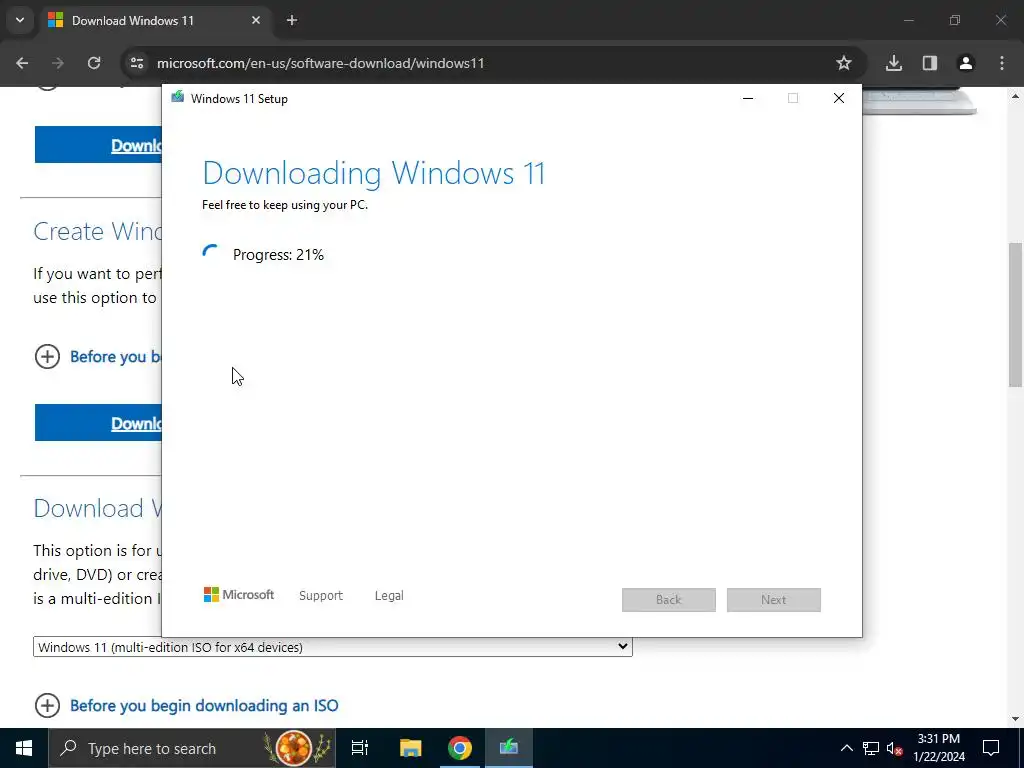
Task: Click 'Feel free to keep using your PC.' text
Action: (x=285, y=205)
